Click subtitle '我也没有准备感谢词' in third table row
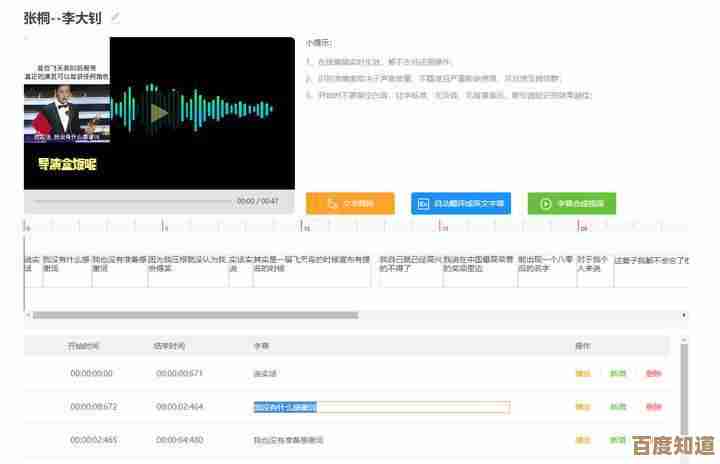The width and height of the screenshot is (720, 464). pyautogui.click(x=288, y=440)
